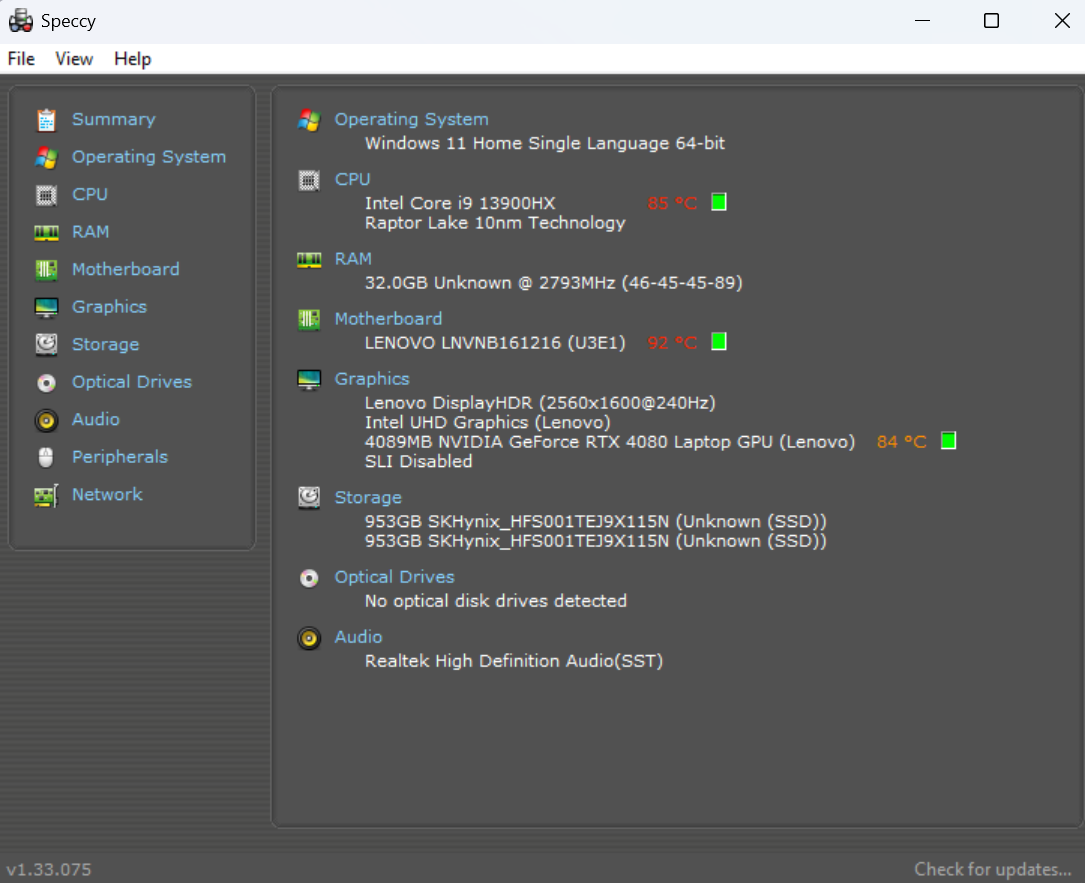Click the Motherboard heading link in main panel

[x=388, y=318]
